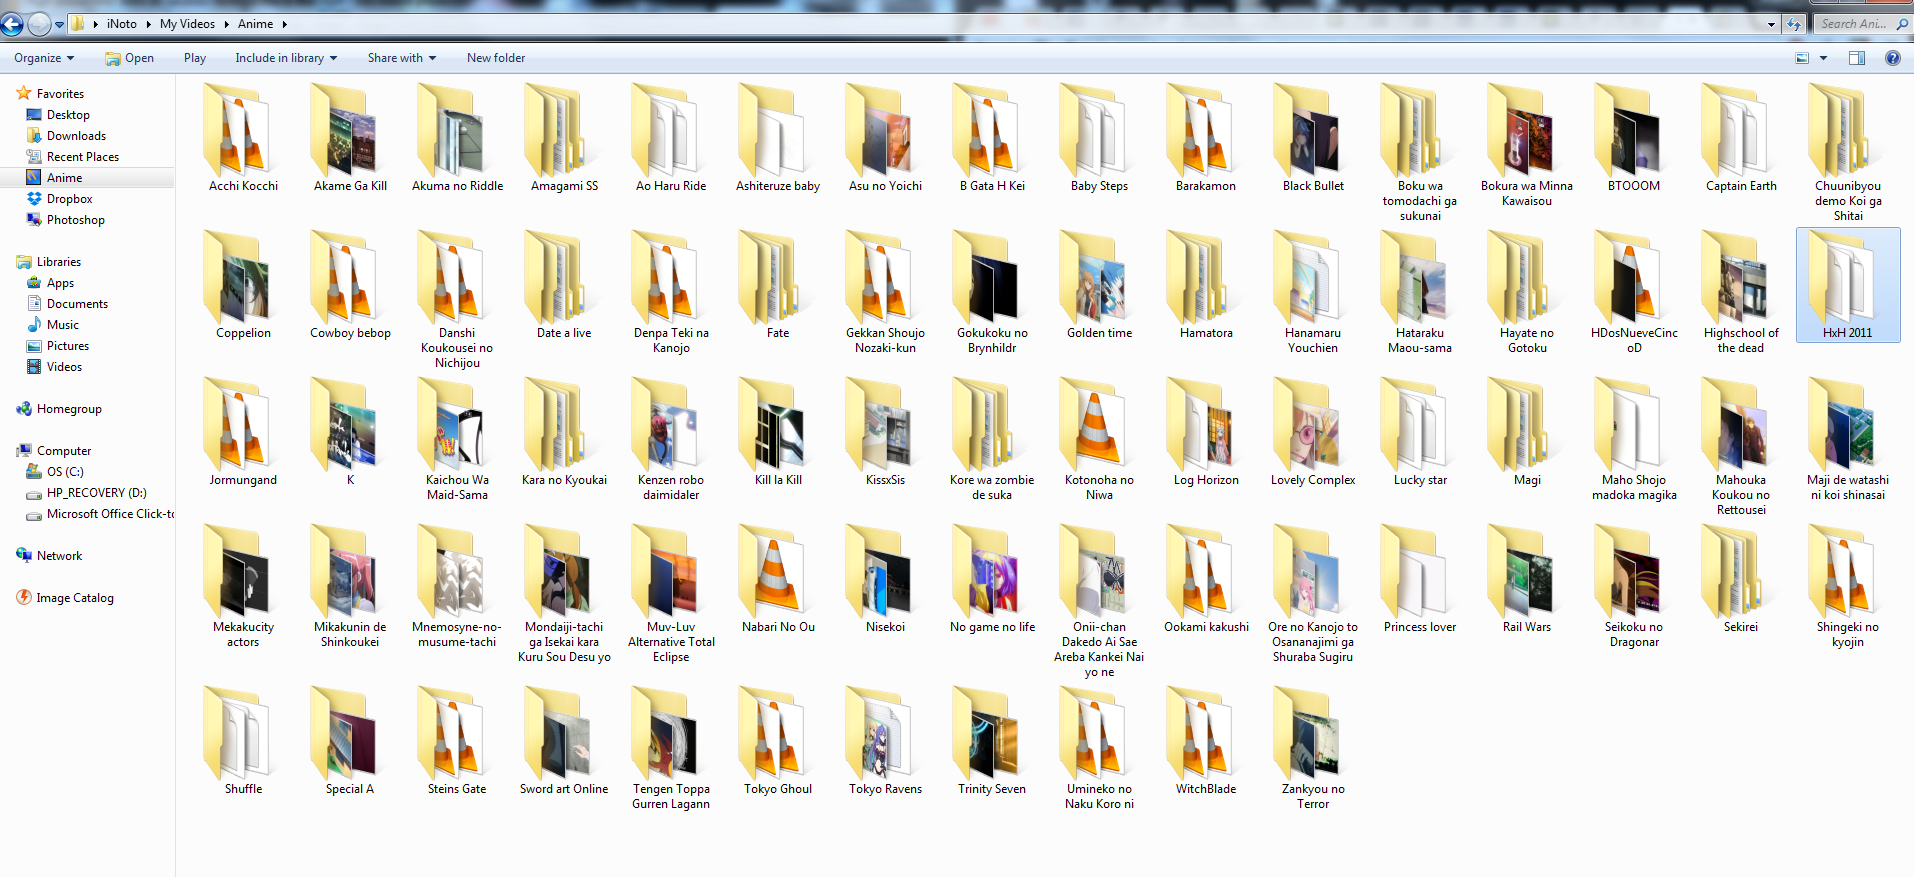Open the No game no life folder
Image resolution: width=1914 pixels, height=877 pixels.
[992, 579]
